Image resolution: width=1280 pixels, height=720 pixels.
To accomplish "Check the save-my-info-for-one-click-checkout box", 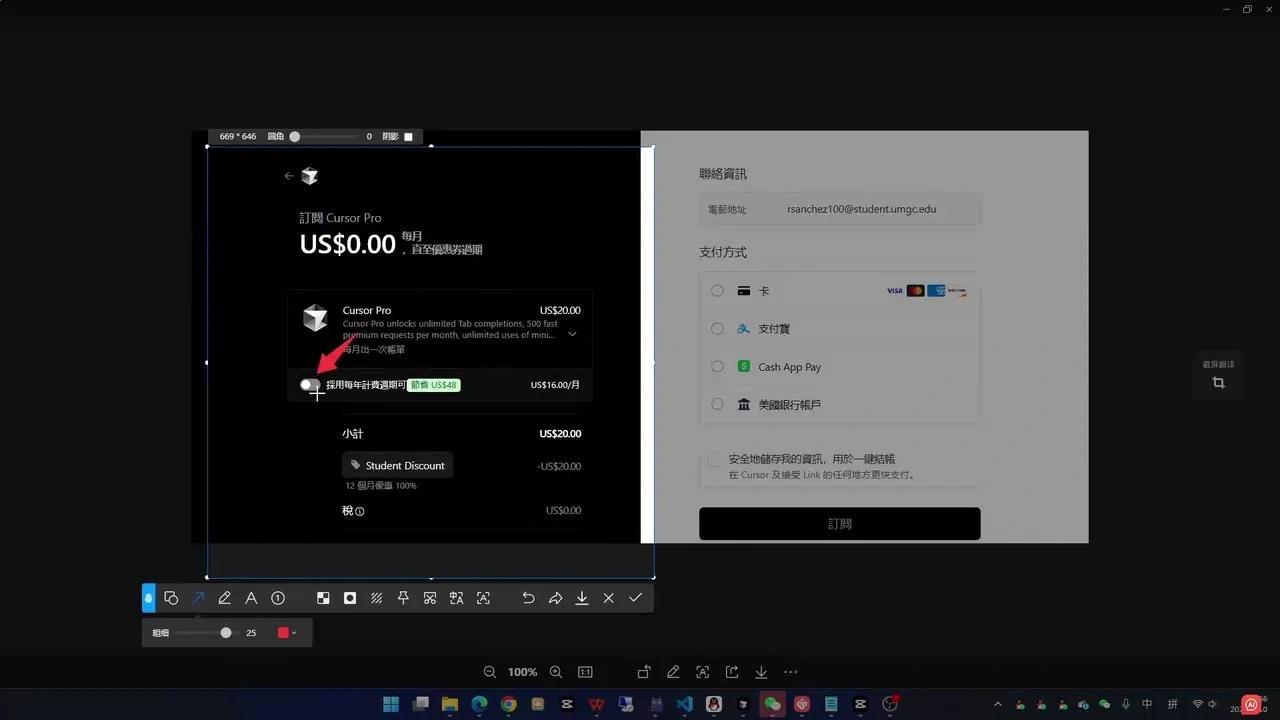I will pos(715,459).
